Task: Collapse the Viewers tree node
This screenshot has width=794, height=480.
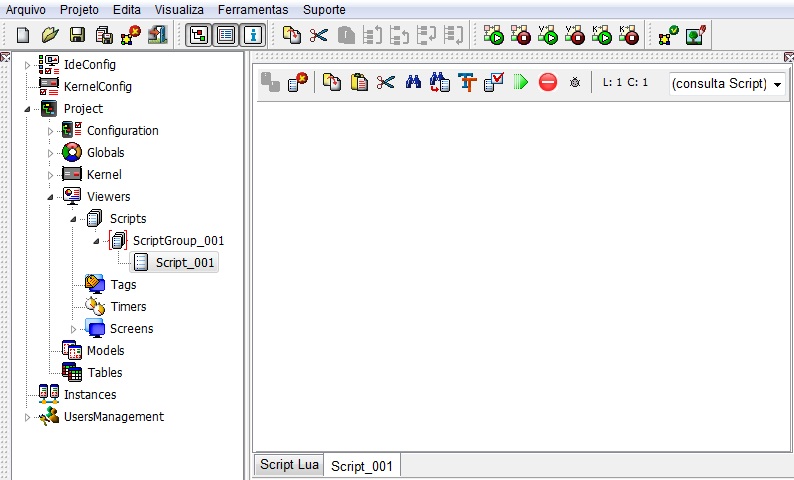Action: 50,197
